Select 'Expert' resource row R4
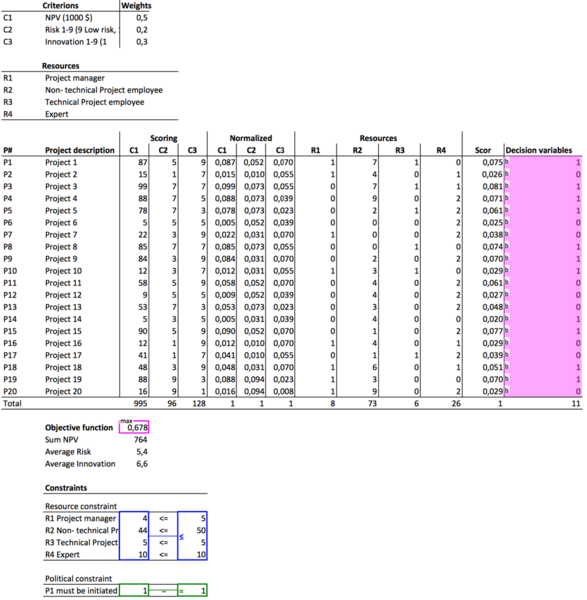The height and width of the screenshot is (600, 587). pyautogui.click(x=57, y=114)
